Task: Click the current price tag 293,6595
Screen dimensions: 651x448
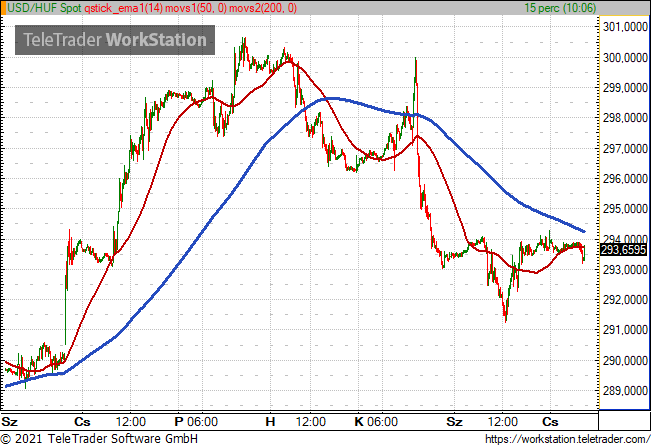Action: (x=624, y=250)
